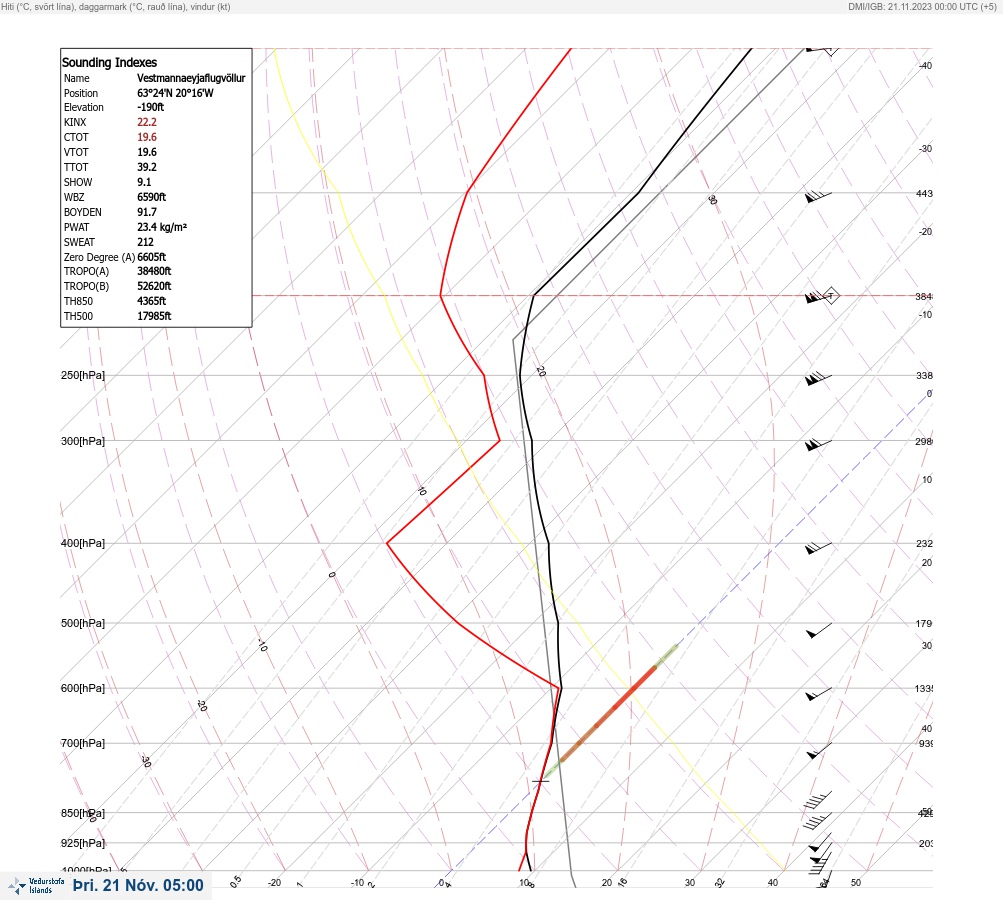This screenshot has height=900, width=1003.
Task: Click the crosshair marker on the dewpoint curve
Action: click(x=541, y=781)
